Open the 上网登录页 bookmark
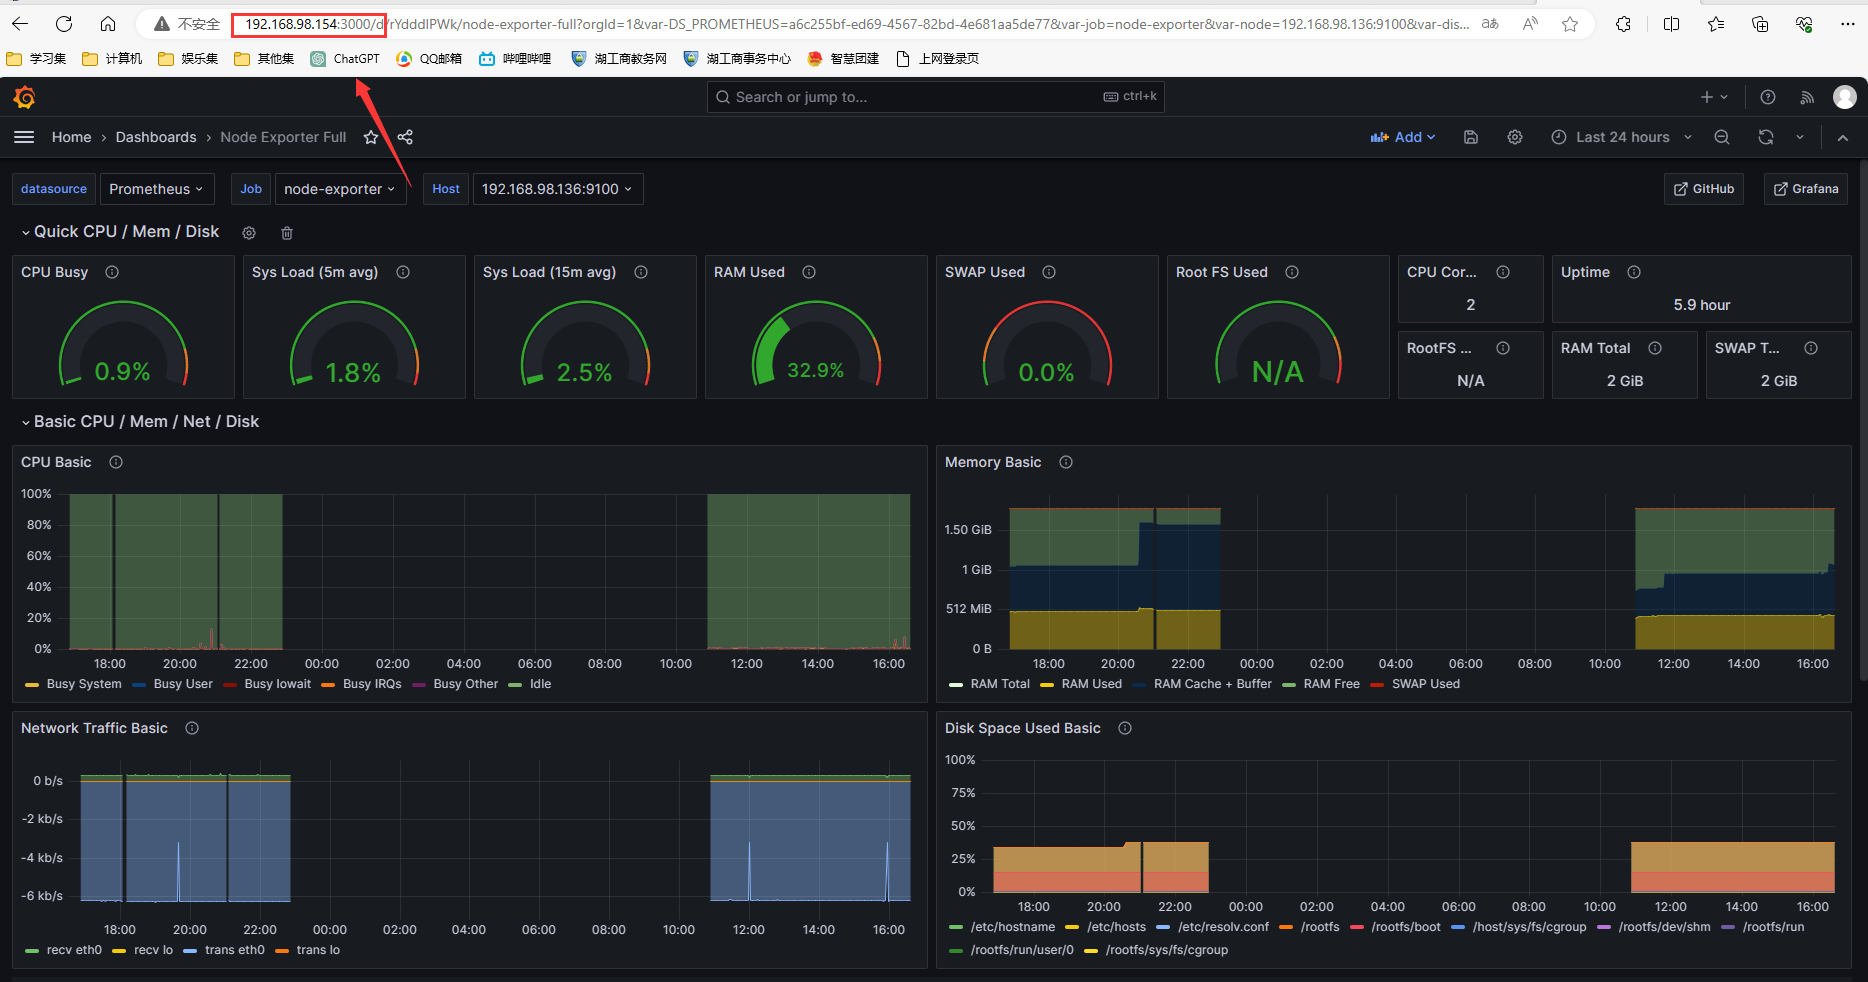This screenshot has width=1868, height=982. (937, 59)
